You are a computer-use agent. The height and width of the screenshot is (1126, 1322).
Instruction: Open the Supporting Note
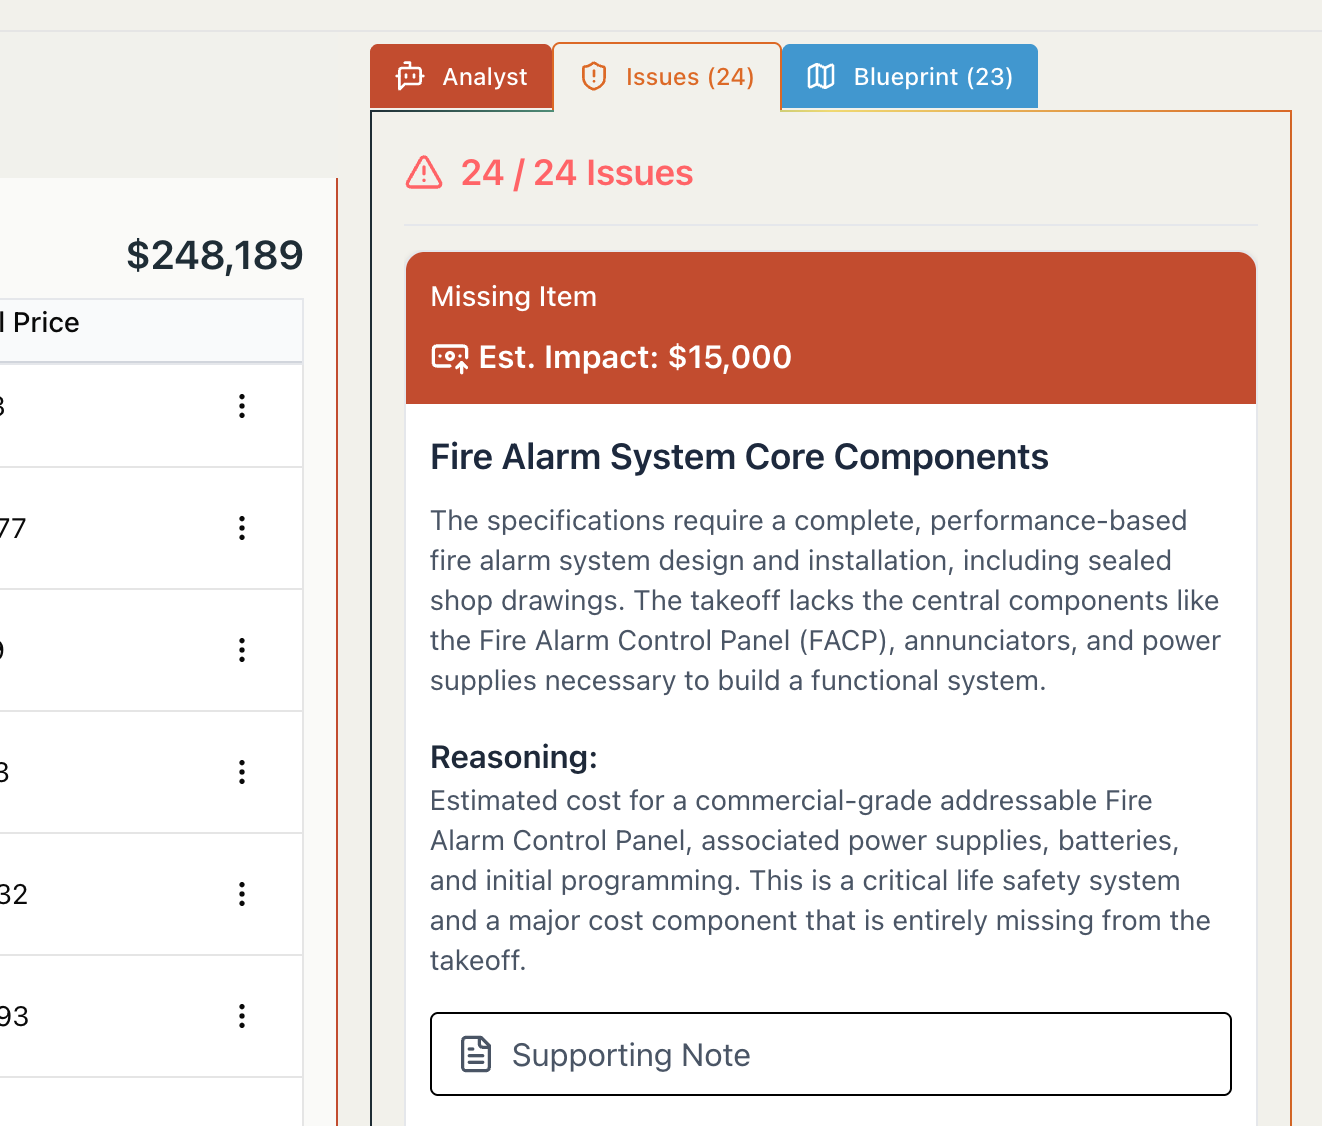(x=830, y=1054)
